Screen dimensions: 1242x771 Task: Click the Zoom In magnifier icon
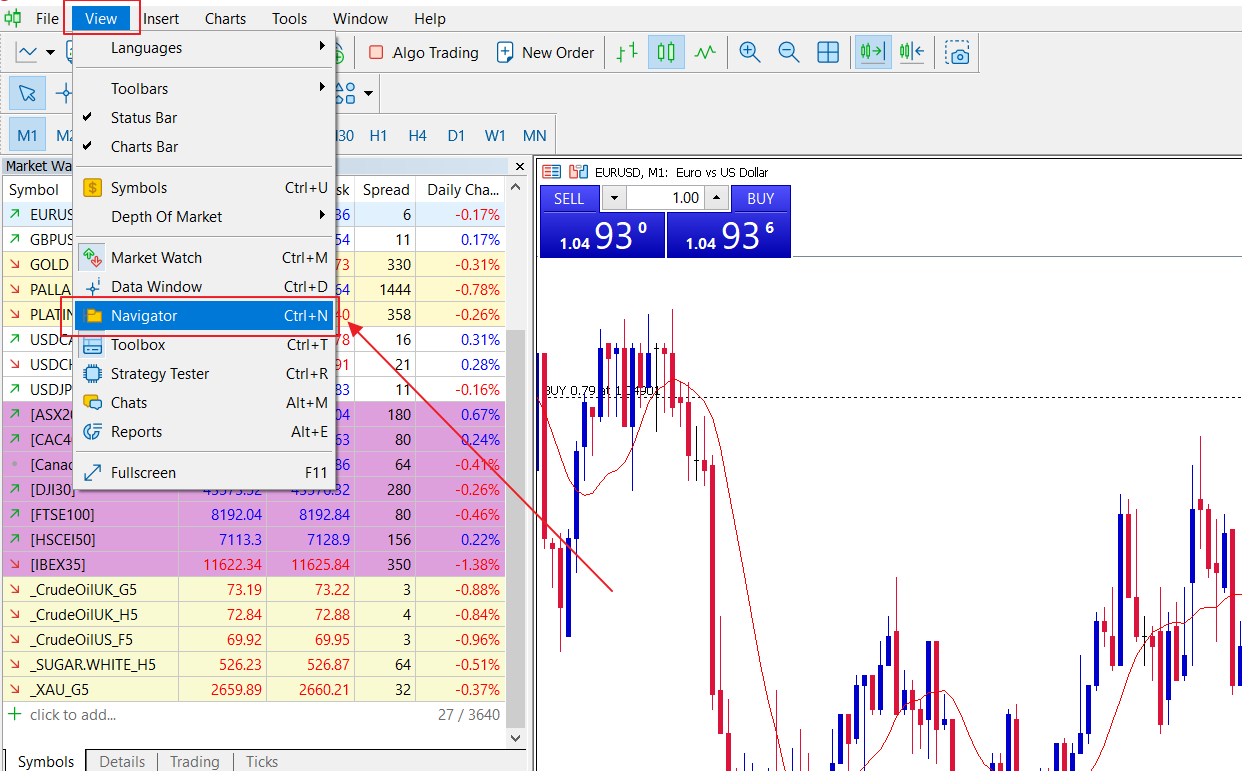tap(749, 53)
